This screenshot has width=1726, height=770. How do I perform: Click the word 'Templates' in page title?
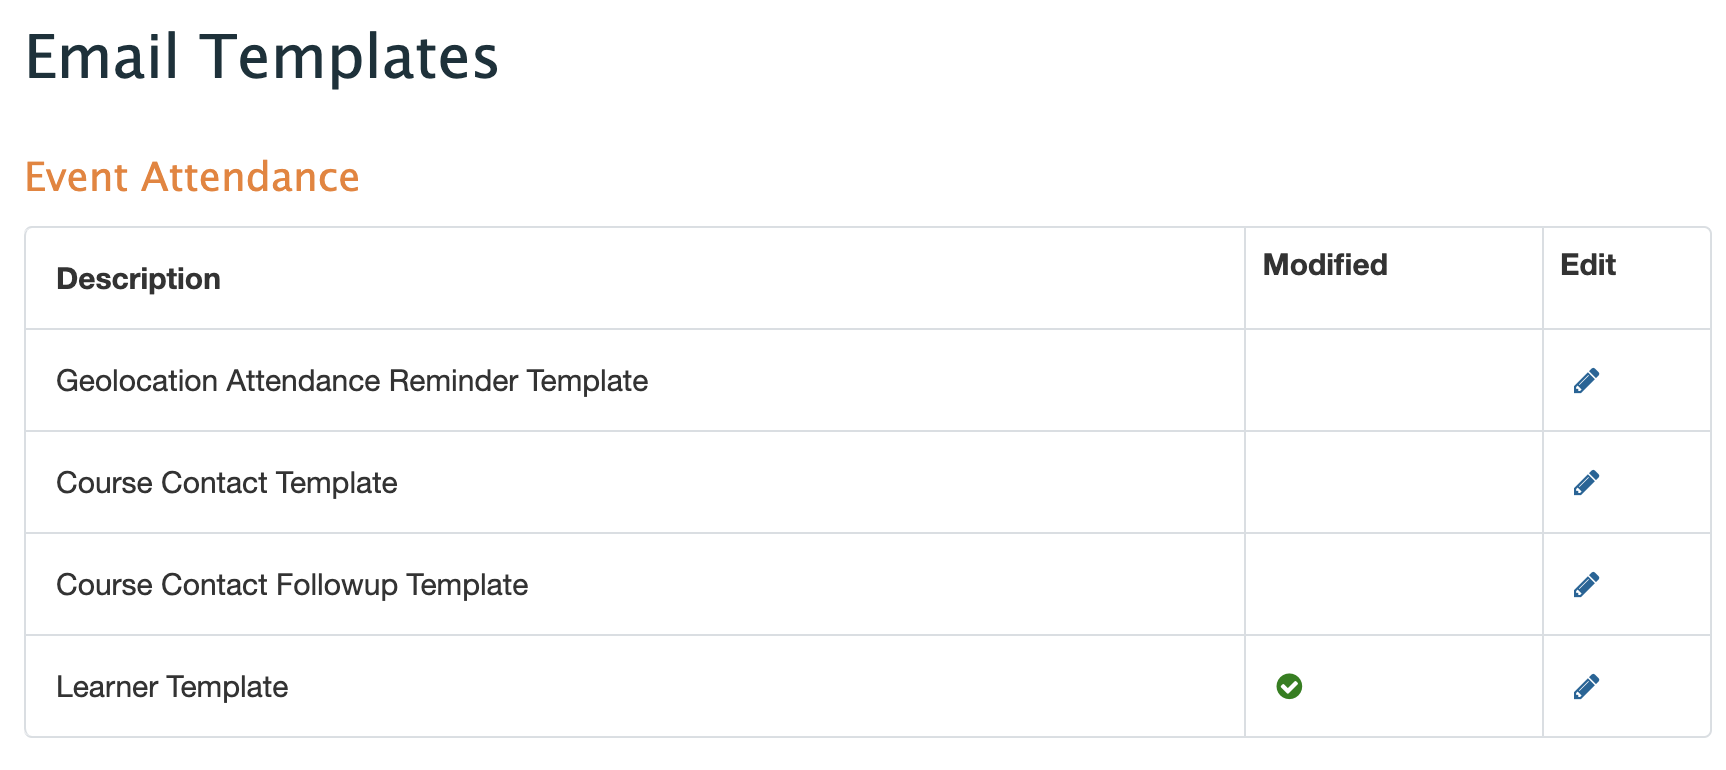(349, 57)
